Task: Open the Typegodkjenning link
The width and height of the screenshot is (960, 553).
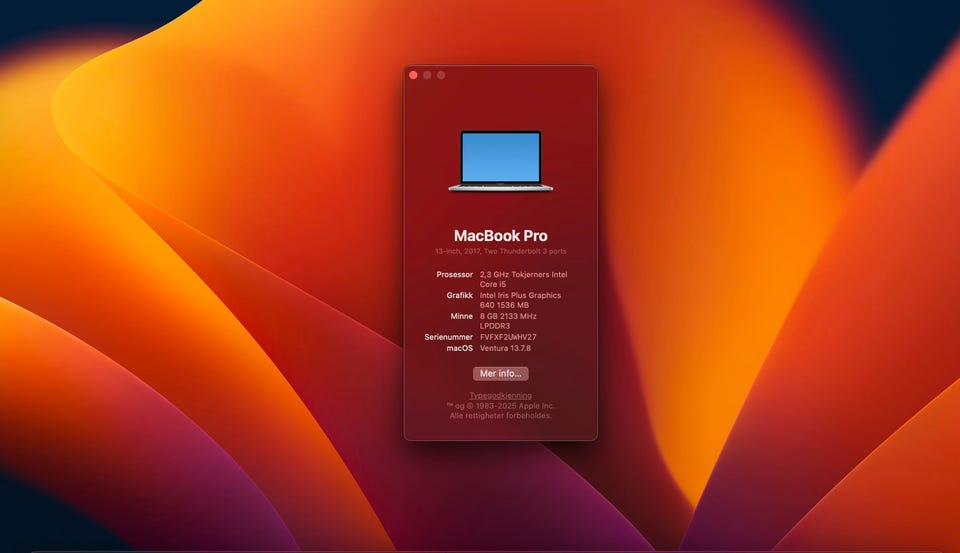Action: (500, 396)
